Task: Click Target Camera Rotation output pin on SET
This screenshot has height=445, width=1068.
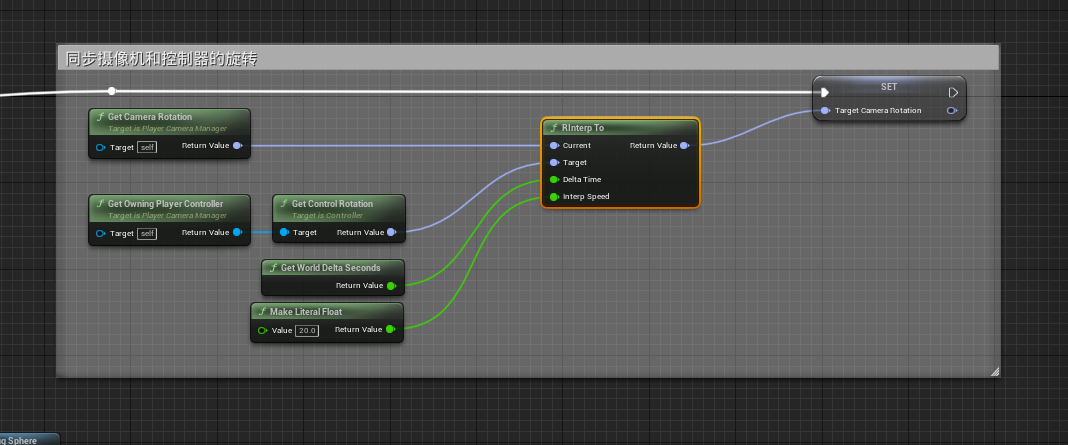Action: point(951,111)
